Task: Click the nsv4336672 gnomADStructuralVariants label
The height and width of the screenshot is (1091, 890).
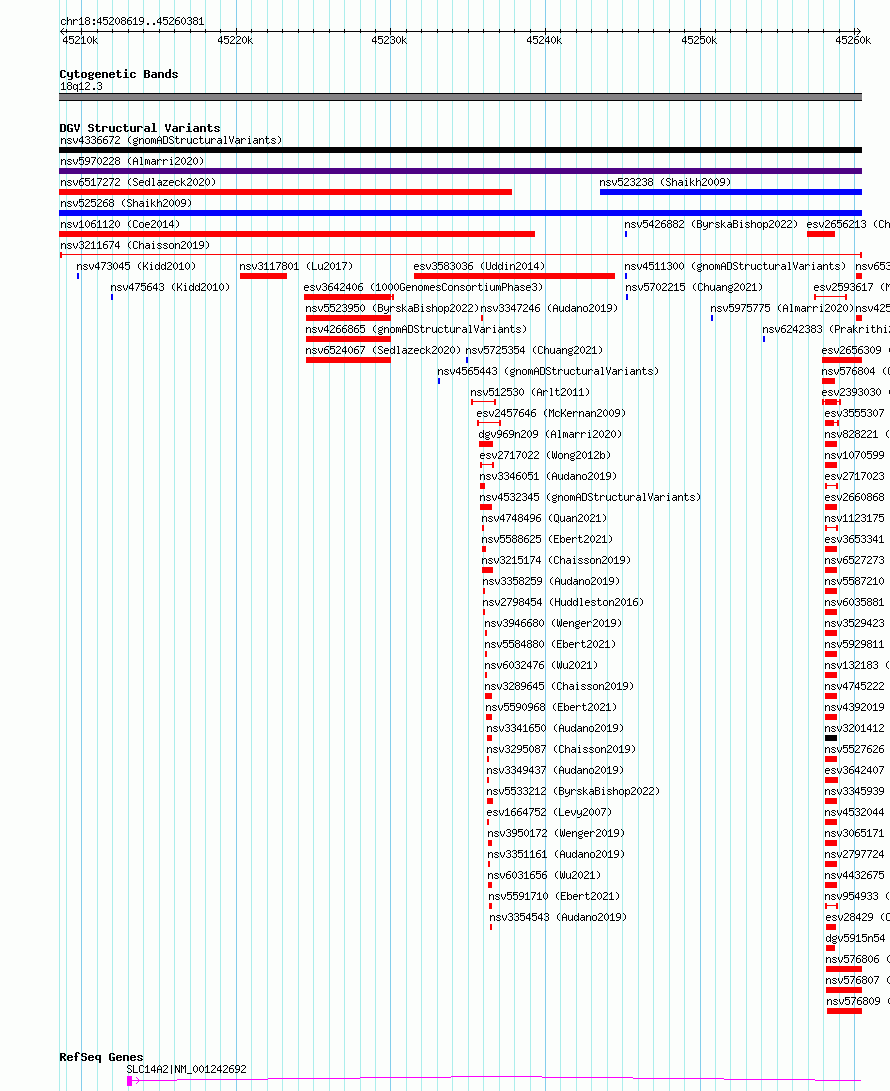Action: 171,141
